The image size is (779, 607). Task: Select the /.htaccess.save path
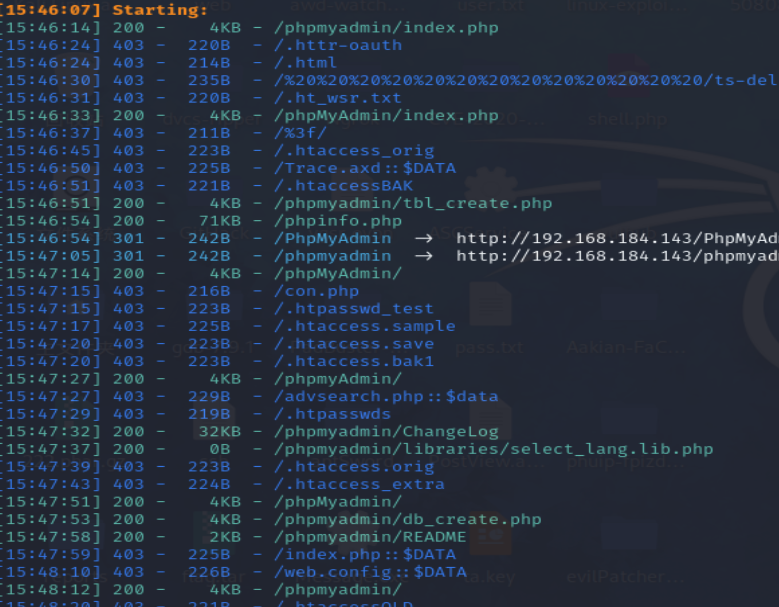tap(354, 344)
